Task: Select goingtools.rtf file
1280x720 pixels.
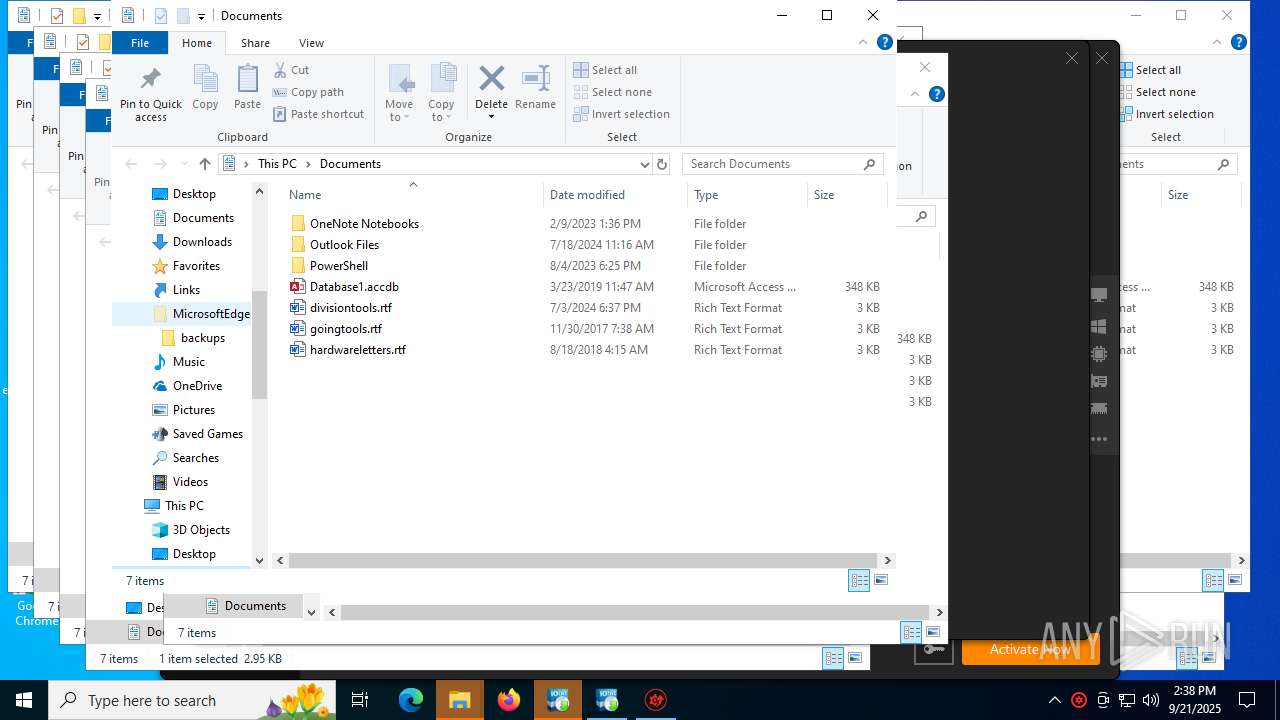Action: [345, 329]
